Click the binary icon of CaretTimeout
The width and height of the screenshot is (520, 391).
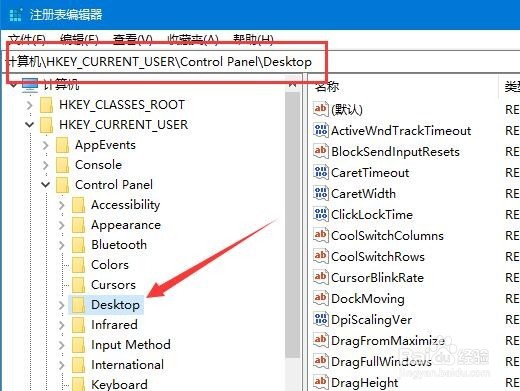pyautogui.click(x=321, y=172)
